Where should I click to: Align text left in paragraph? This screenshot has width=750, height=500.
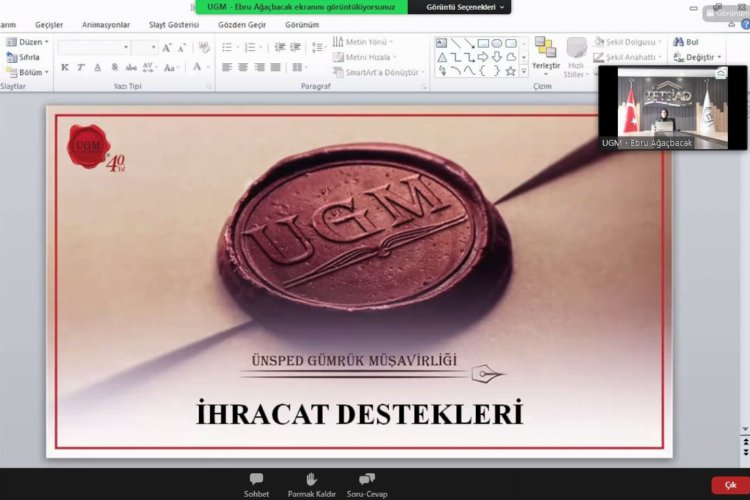[227, 67]
